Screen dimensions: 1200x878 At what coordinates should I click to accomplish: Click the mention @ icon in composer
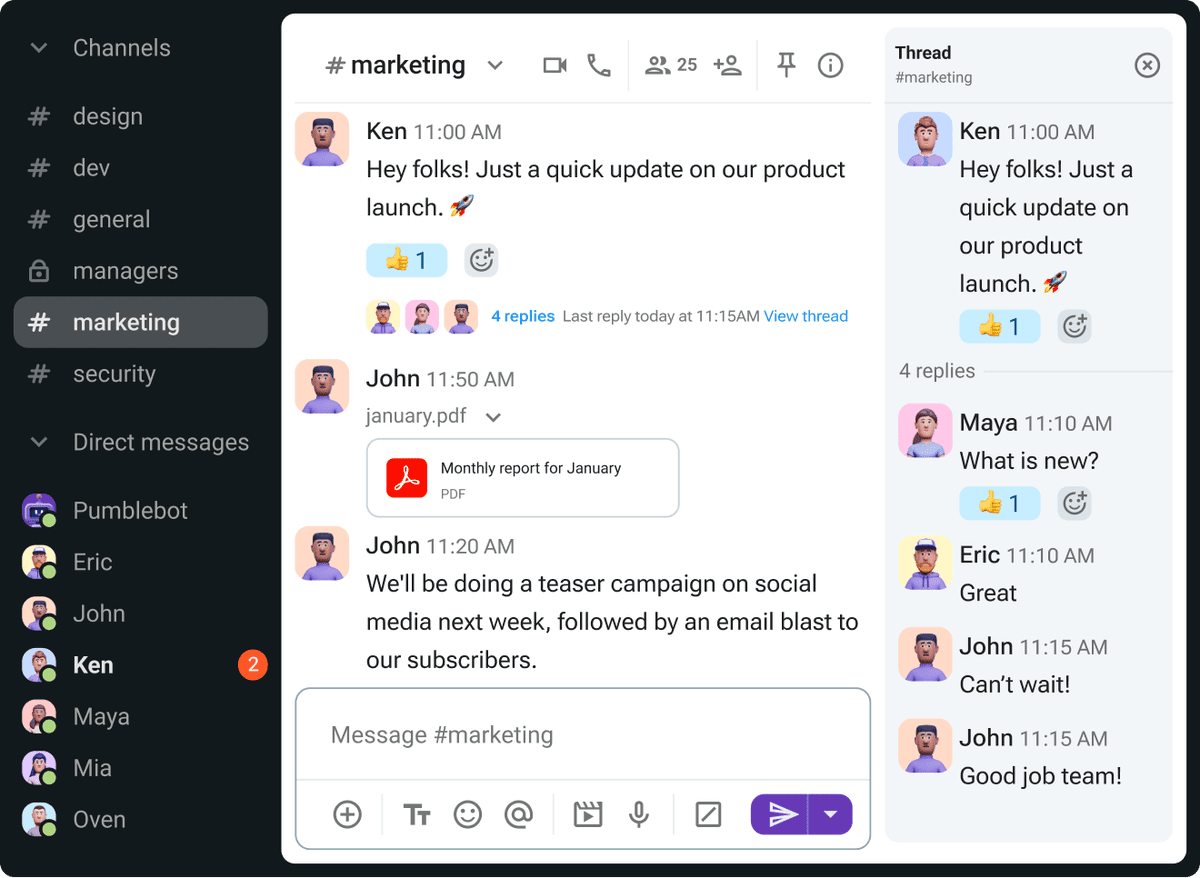pyautogui.click(x=518, y=815)
